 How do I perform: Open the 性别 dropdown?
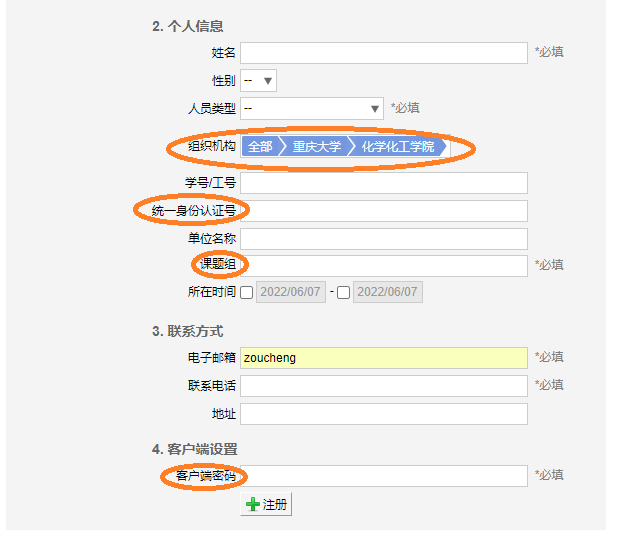click(x=259, y=81)
